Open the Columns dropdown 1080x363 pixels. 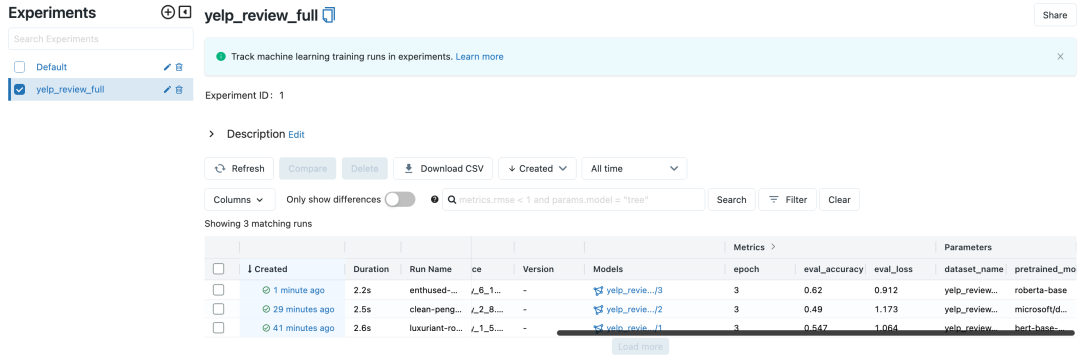(240, 200)
